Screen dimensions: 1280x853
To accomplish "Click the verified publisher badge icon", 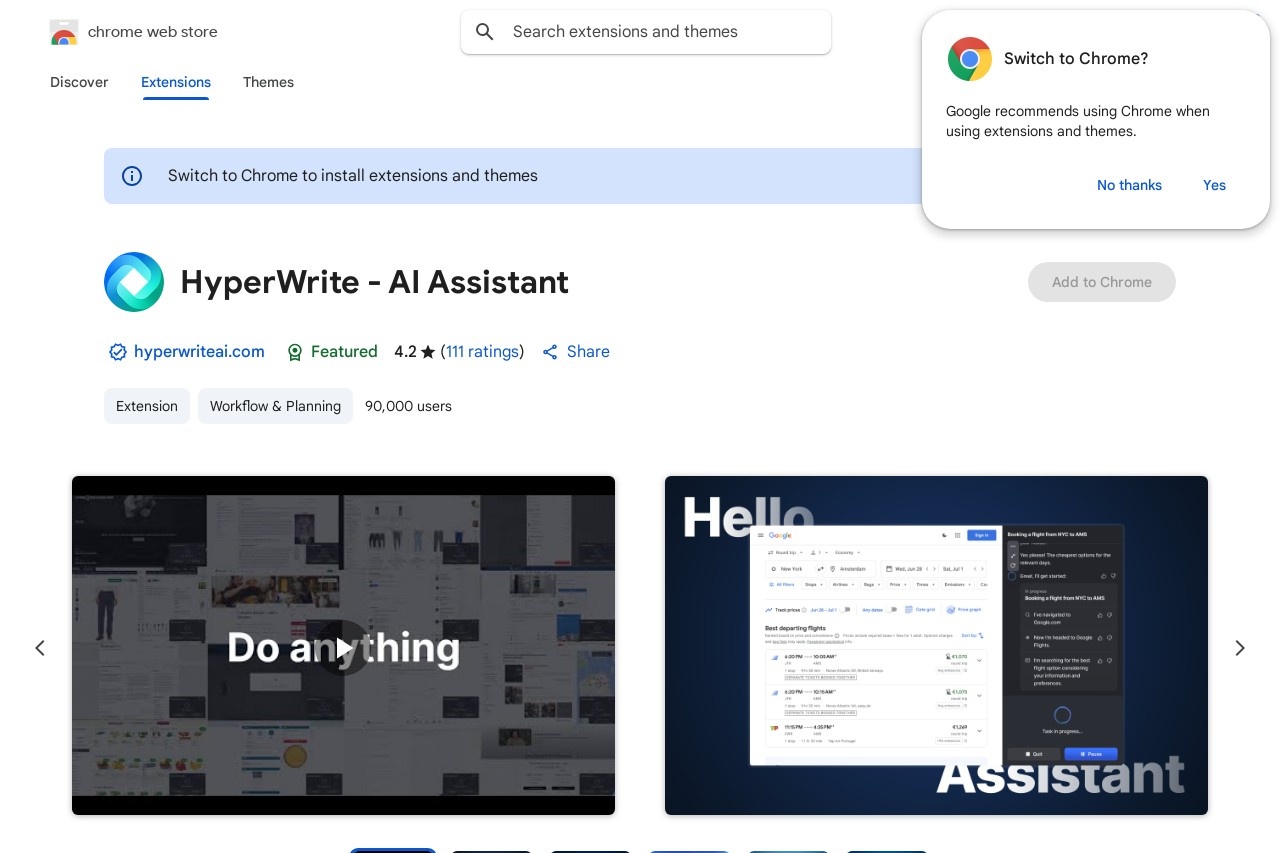I will (118, 352).
